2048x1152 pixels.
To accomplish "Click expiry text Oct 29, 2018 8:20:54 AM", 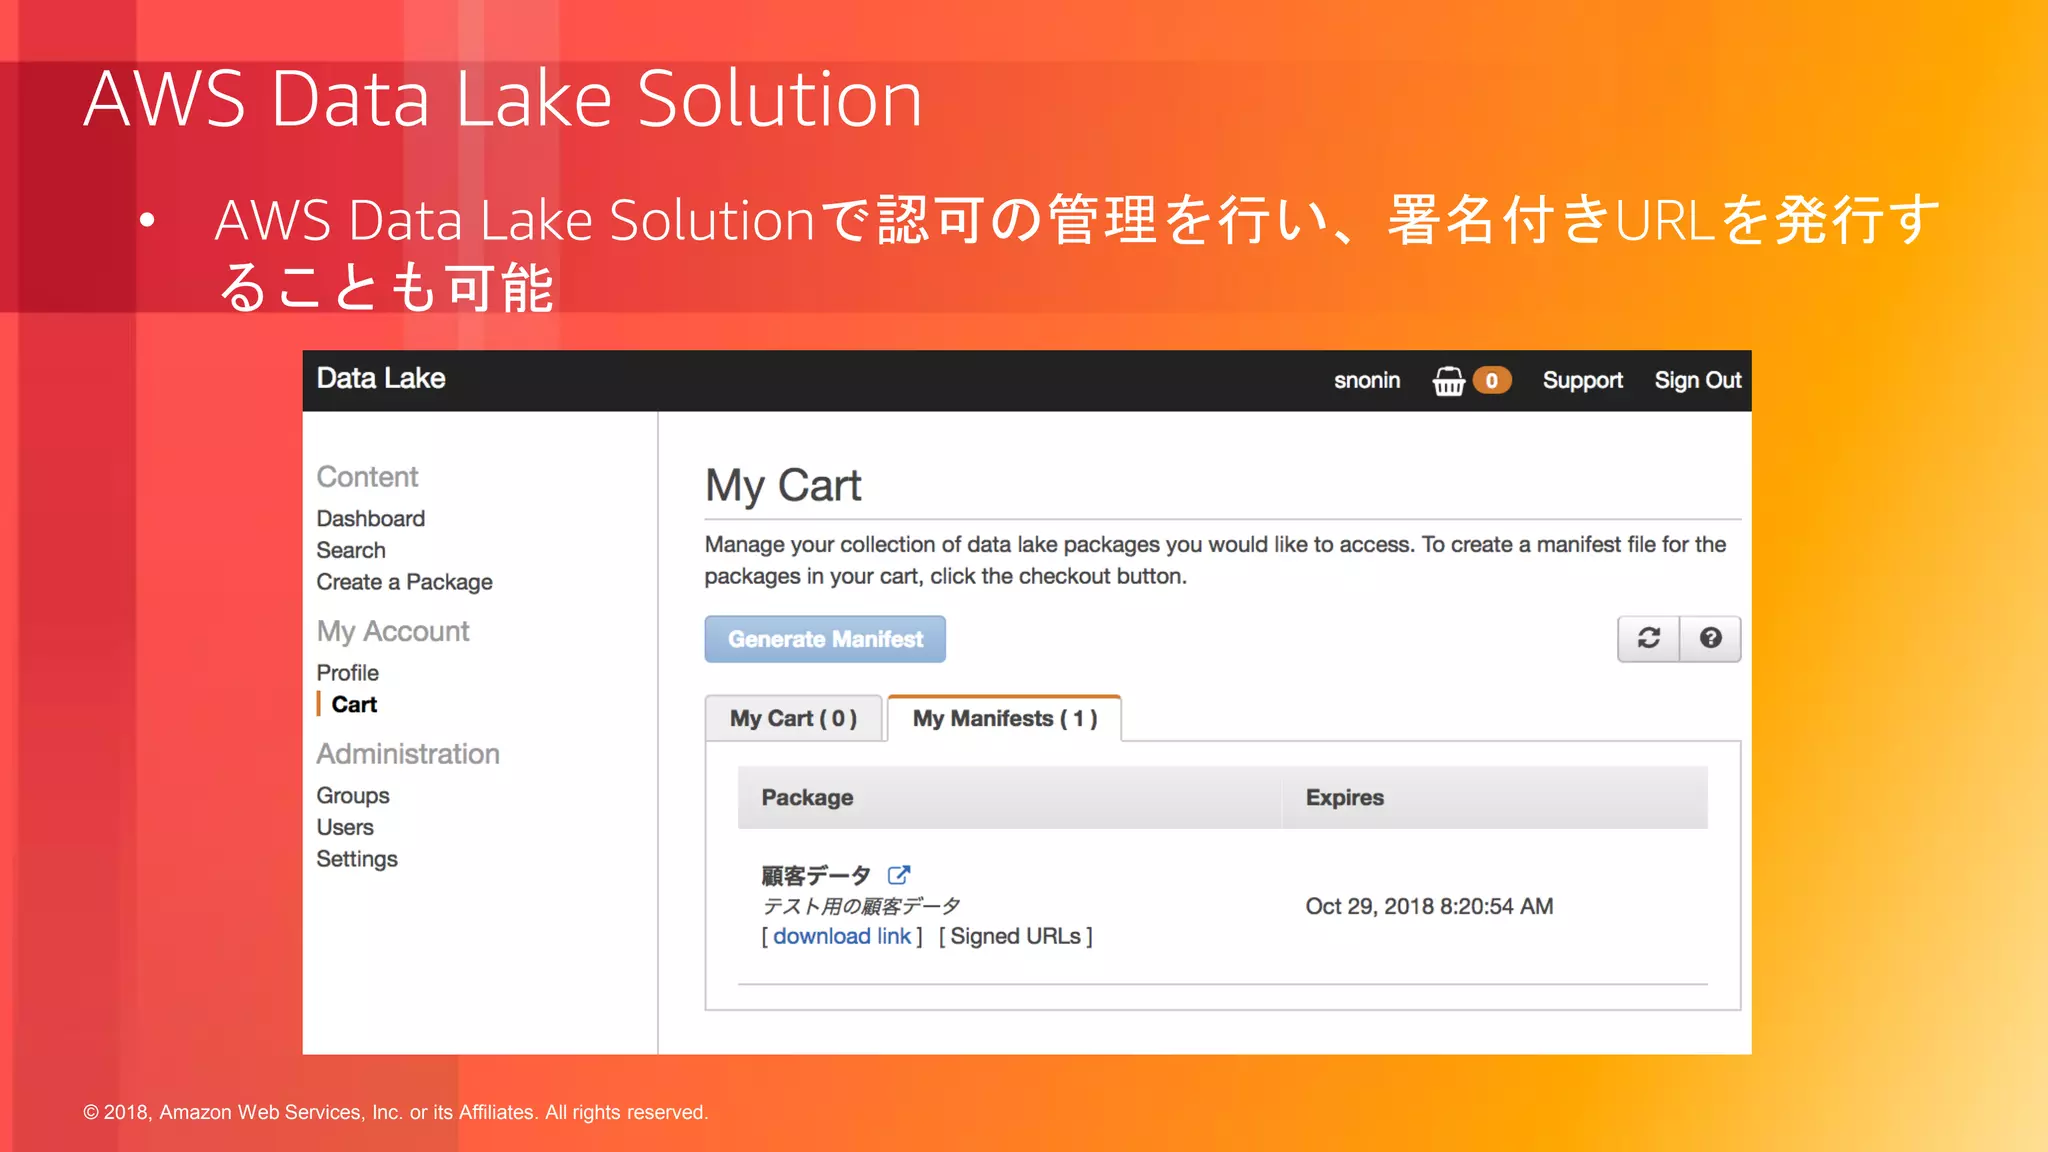I will (1429, 906).
